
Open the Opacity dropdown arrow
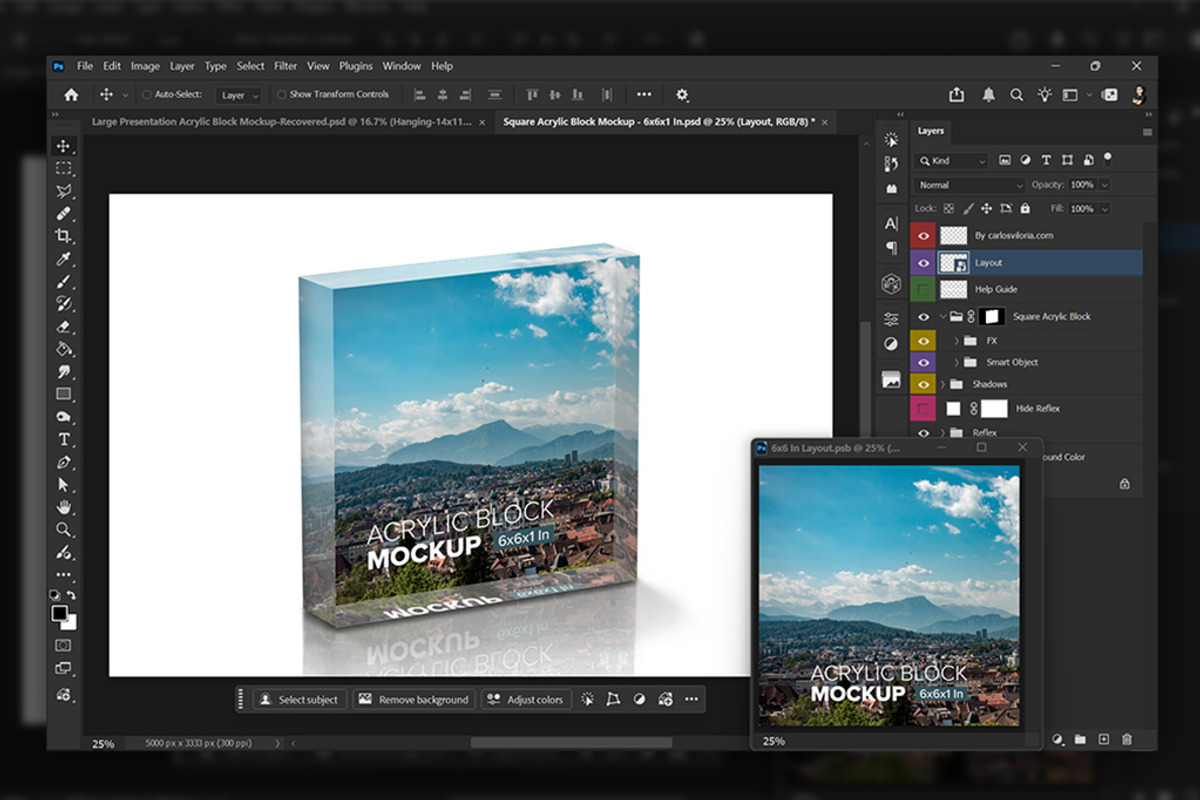(x=1104, y=185)
